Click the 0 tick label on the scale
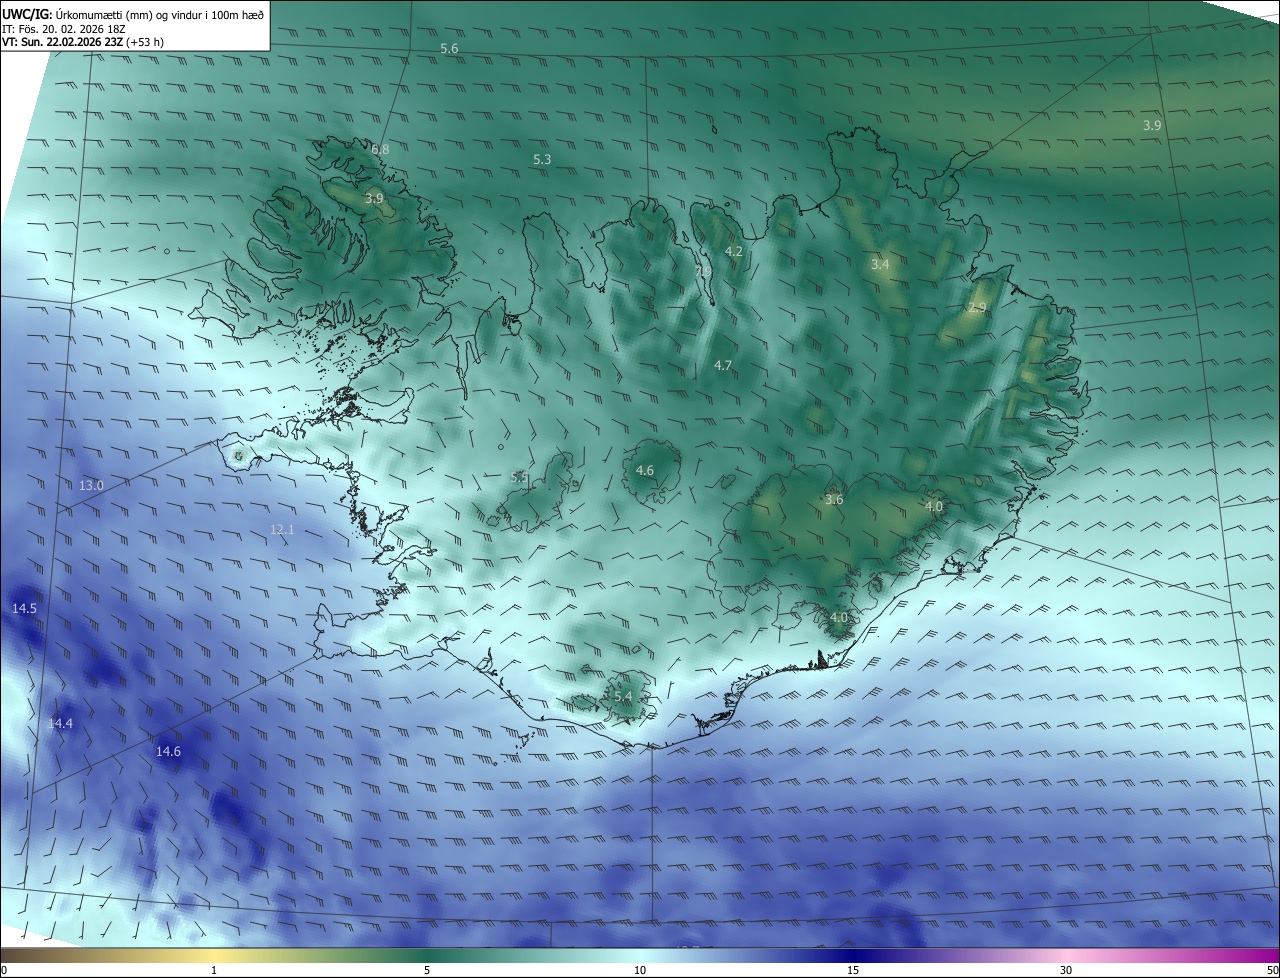This screenshot has height=978, width=1280. tap(4, 970)
